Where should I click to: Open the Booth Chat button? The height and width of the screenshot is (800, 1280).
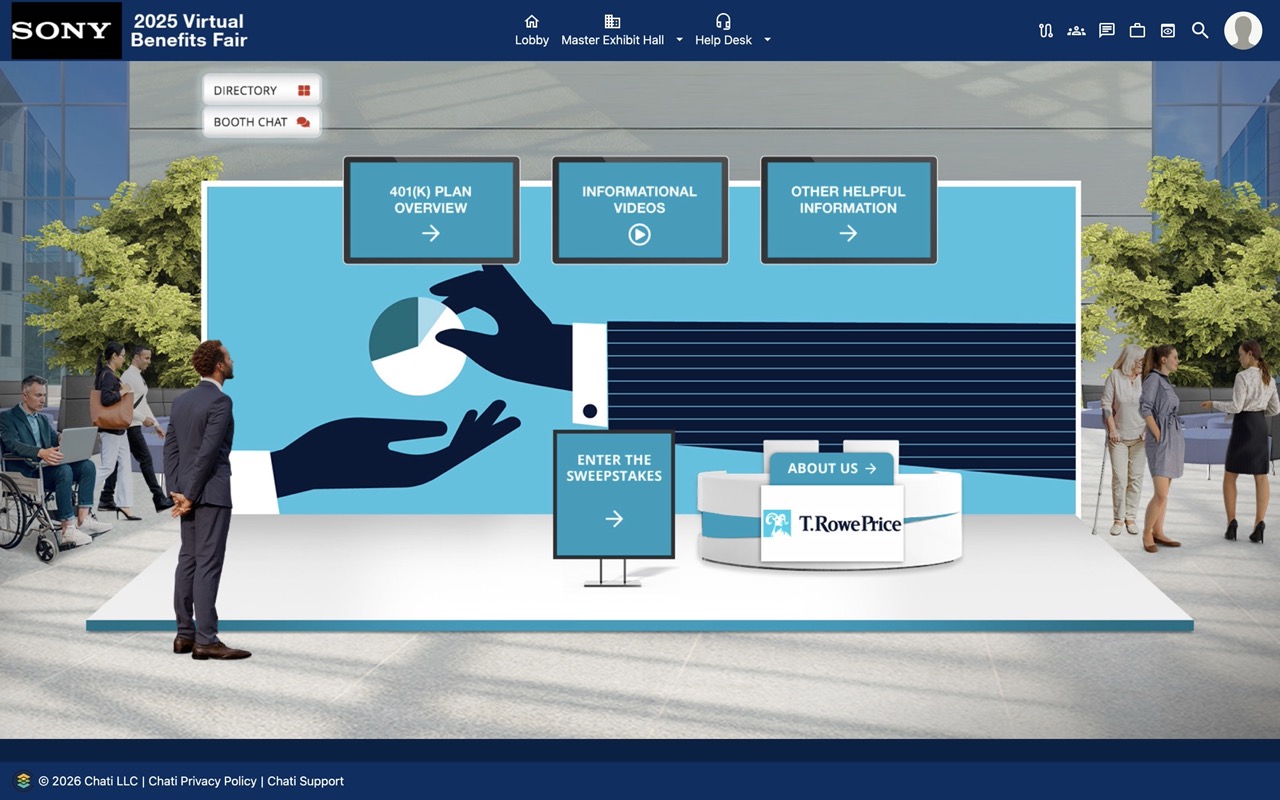click(262, 122)
